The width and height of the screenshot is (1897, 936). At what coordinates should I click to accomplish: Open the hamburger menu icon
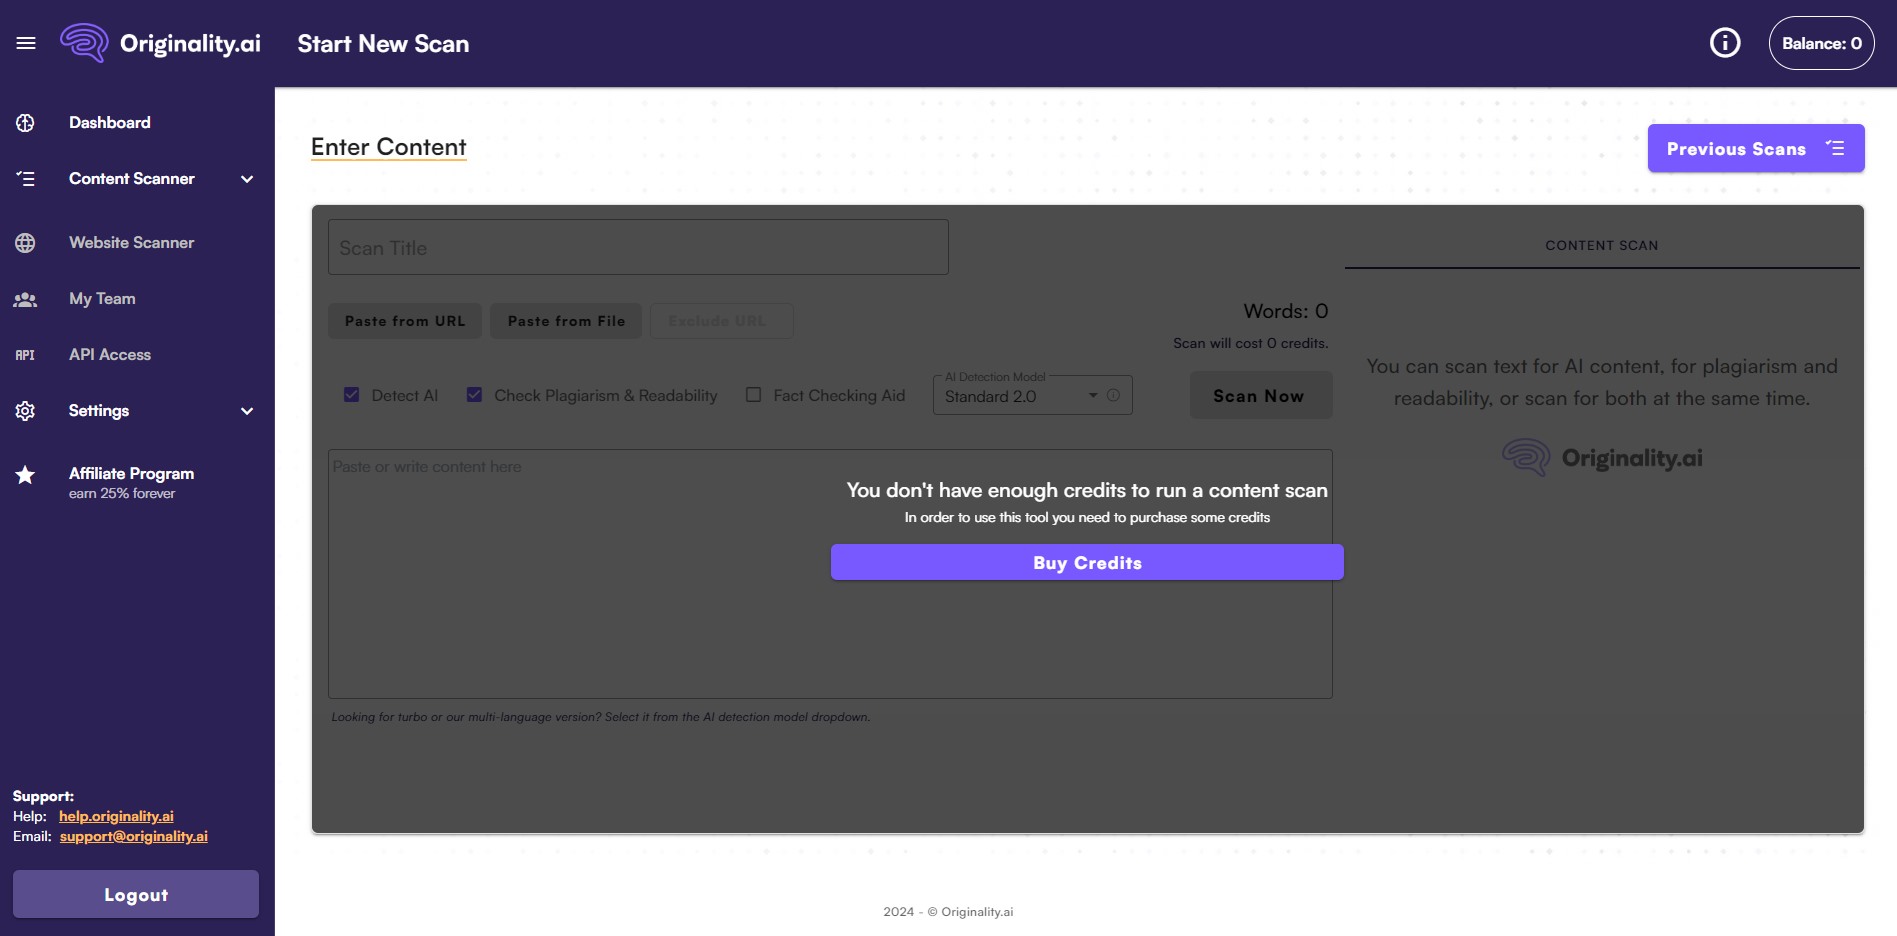click(26, 43)
